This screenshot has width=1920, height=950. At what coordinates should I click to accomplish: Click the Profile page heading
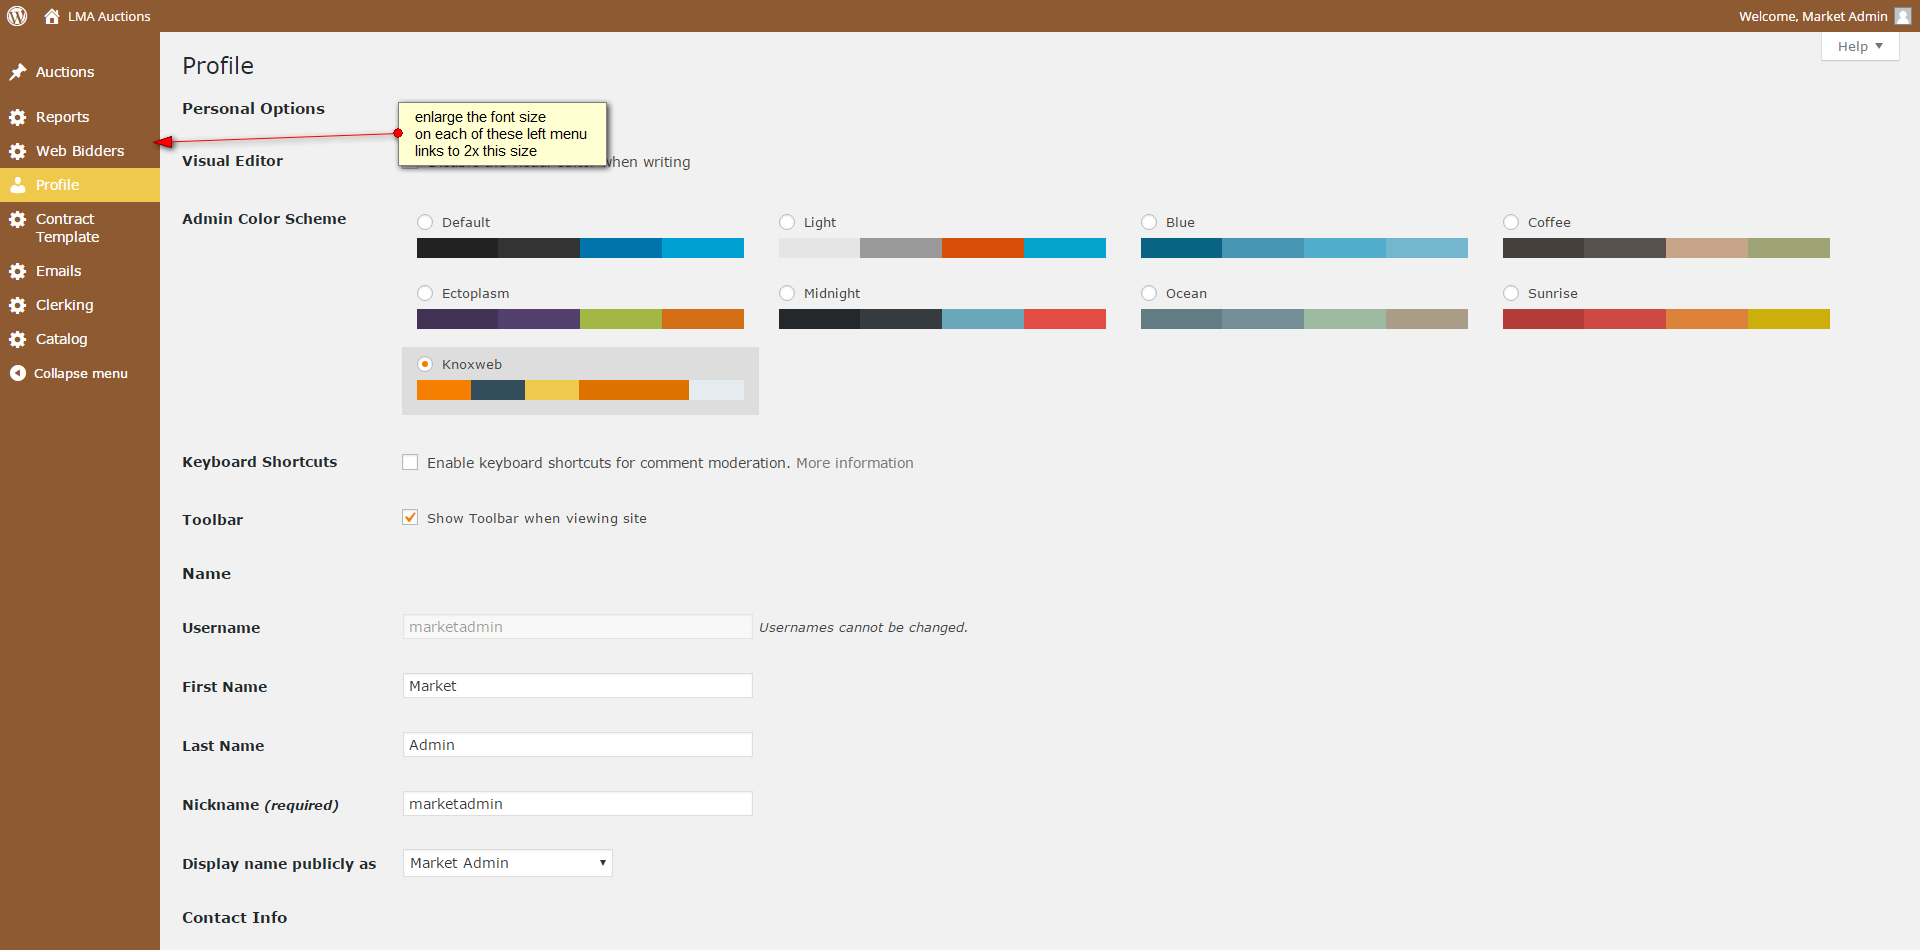point(218,66)
